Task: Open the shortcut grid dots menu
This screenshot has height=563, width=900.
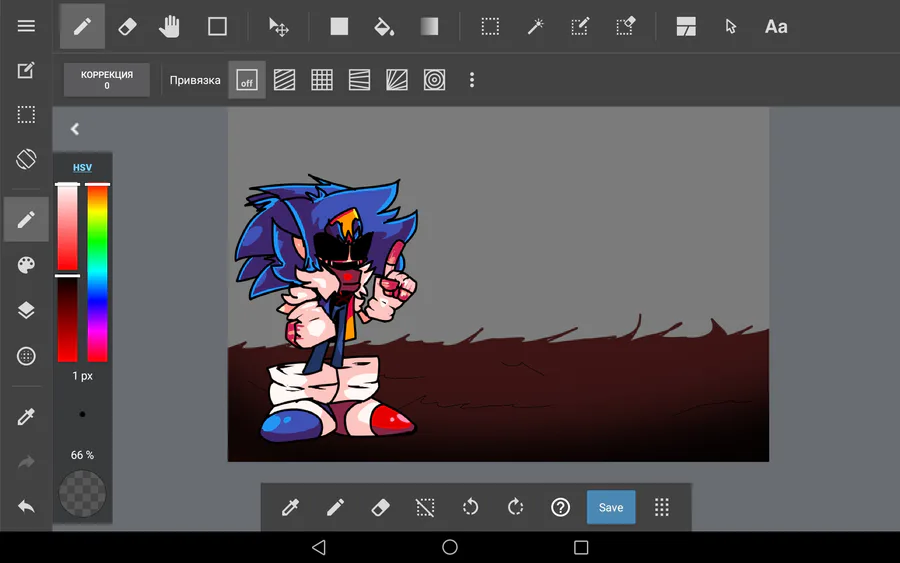Action: [x=662, y=507]
